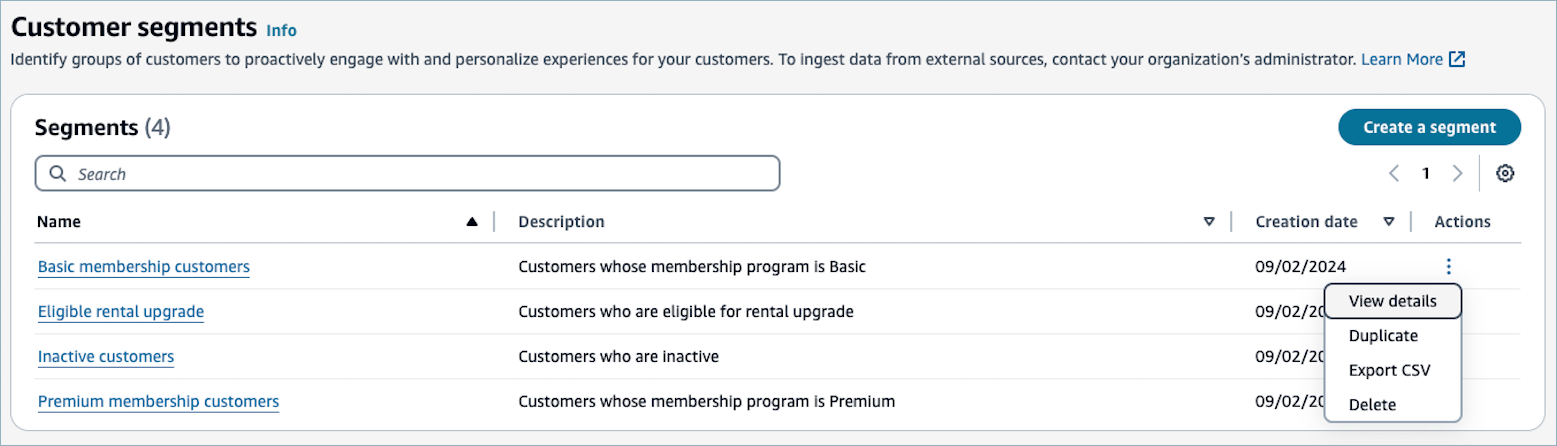1557x446 pixels.
Task: Select Export CSV menu option
Action: (x=1389, y=370)
